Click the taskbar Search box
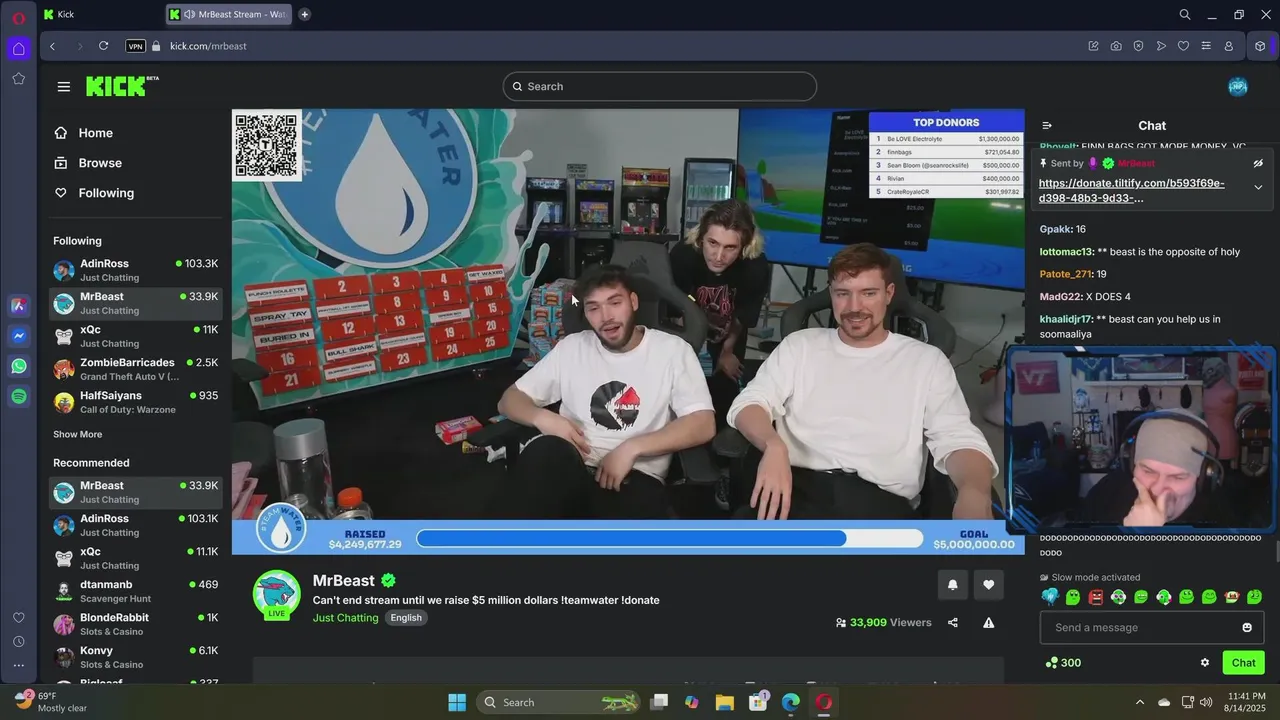 click(558, 702)
